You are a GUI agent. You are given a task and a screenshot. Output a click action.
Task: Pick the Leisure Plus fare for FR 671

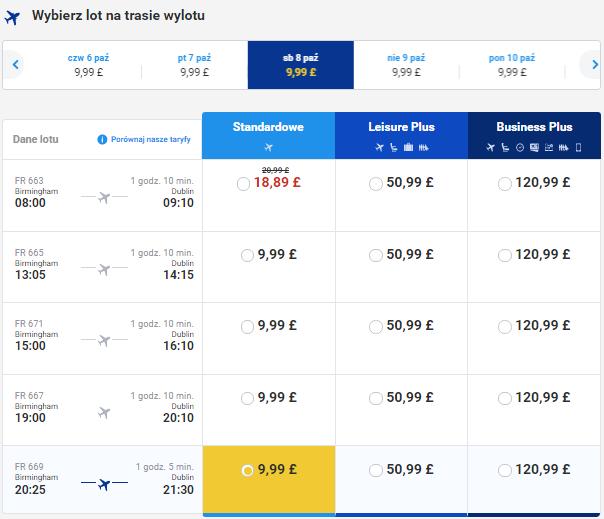[x=376, y=326]
